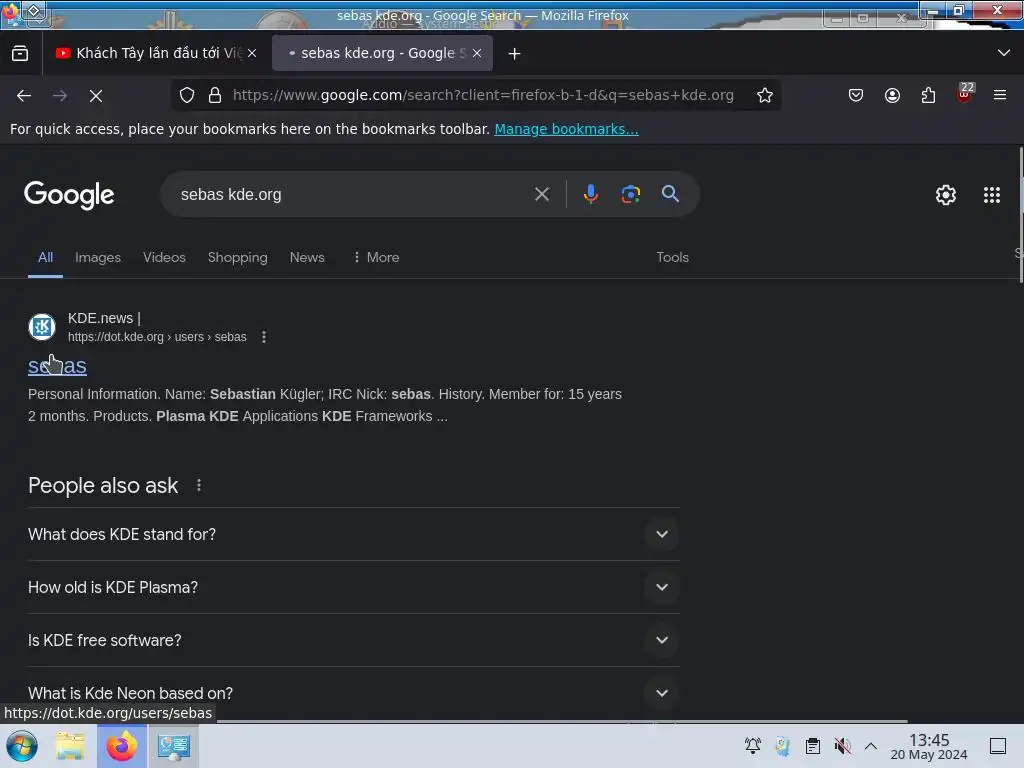Switch to News results
Viewport: 1024px width, 768px height.
(307, 257)
